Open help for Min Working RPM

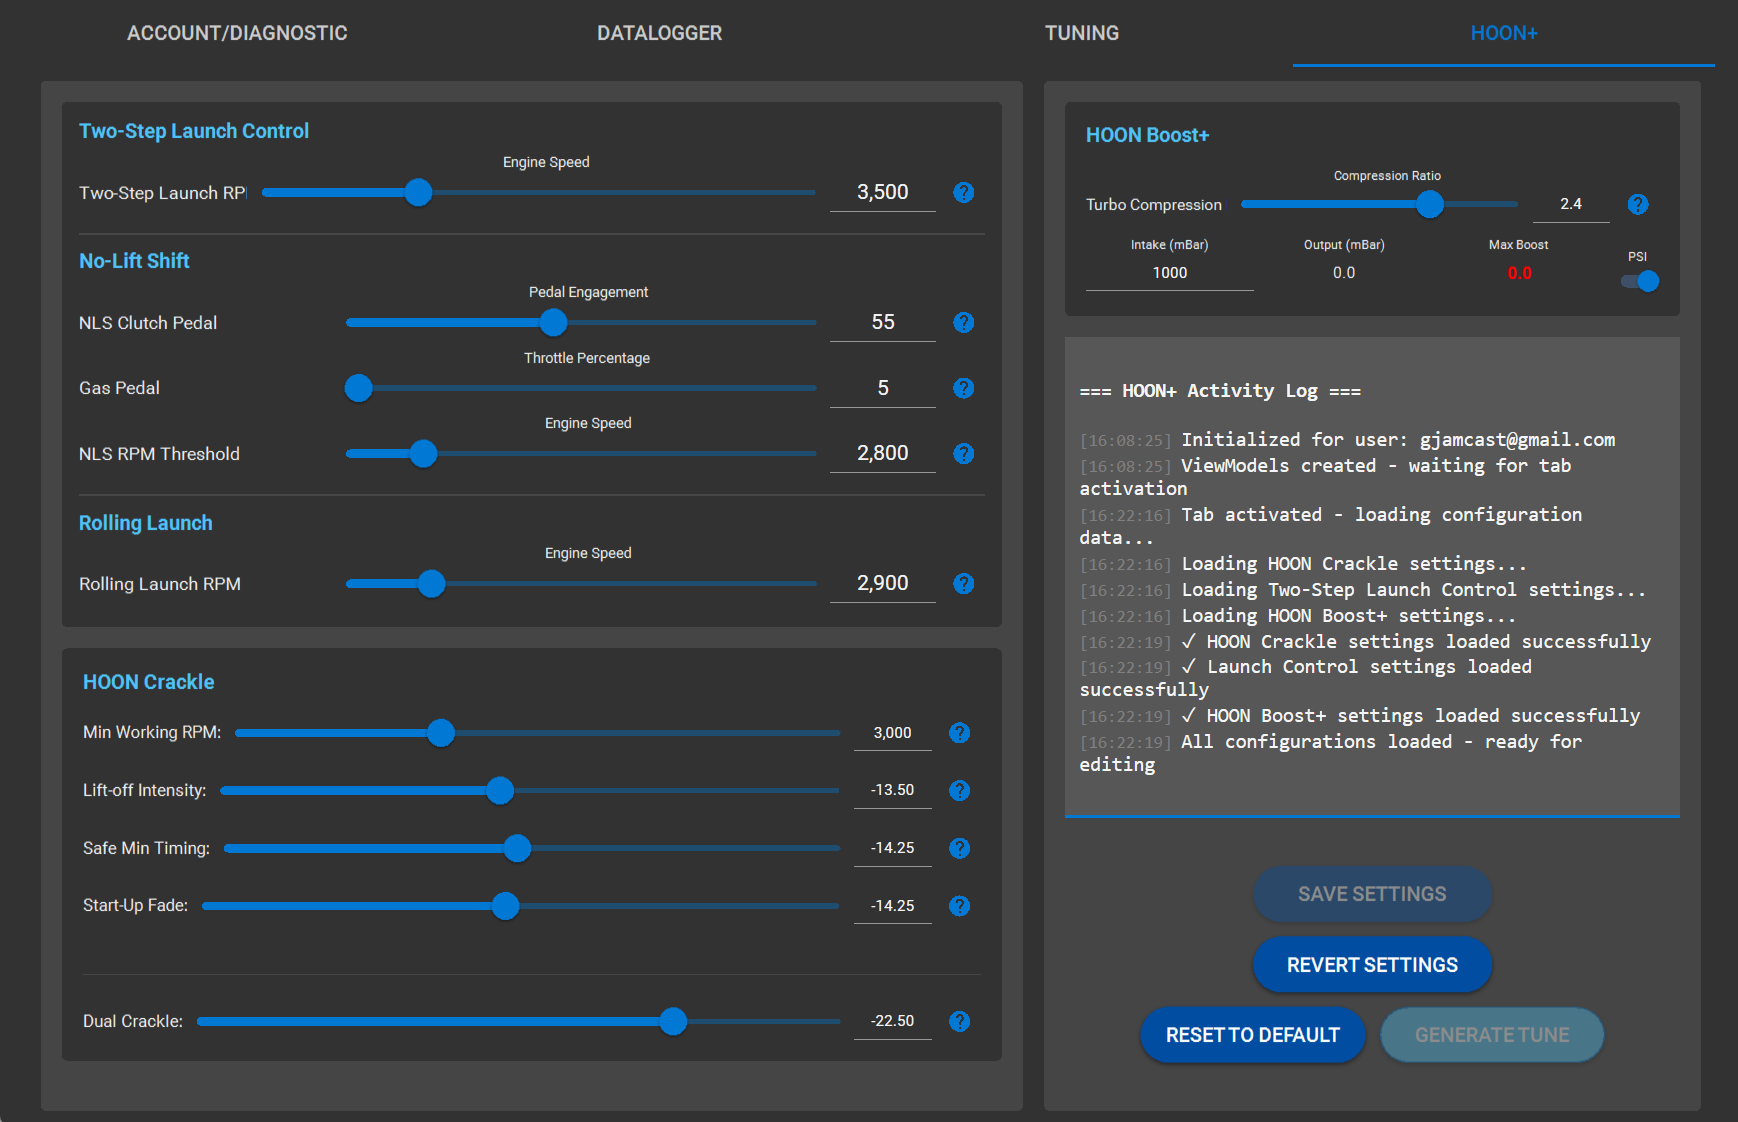click(959, 732)
